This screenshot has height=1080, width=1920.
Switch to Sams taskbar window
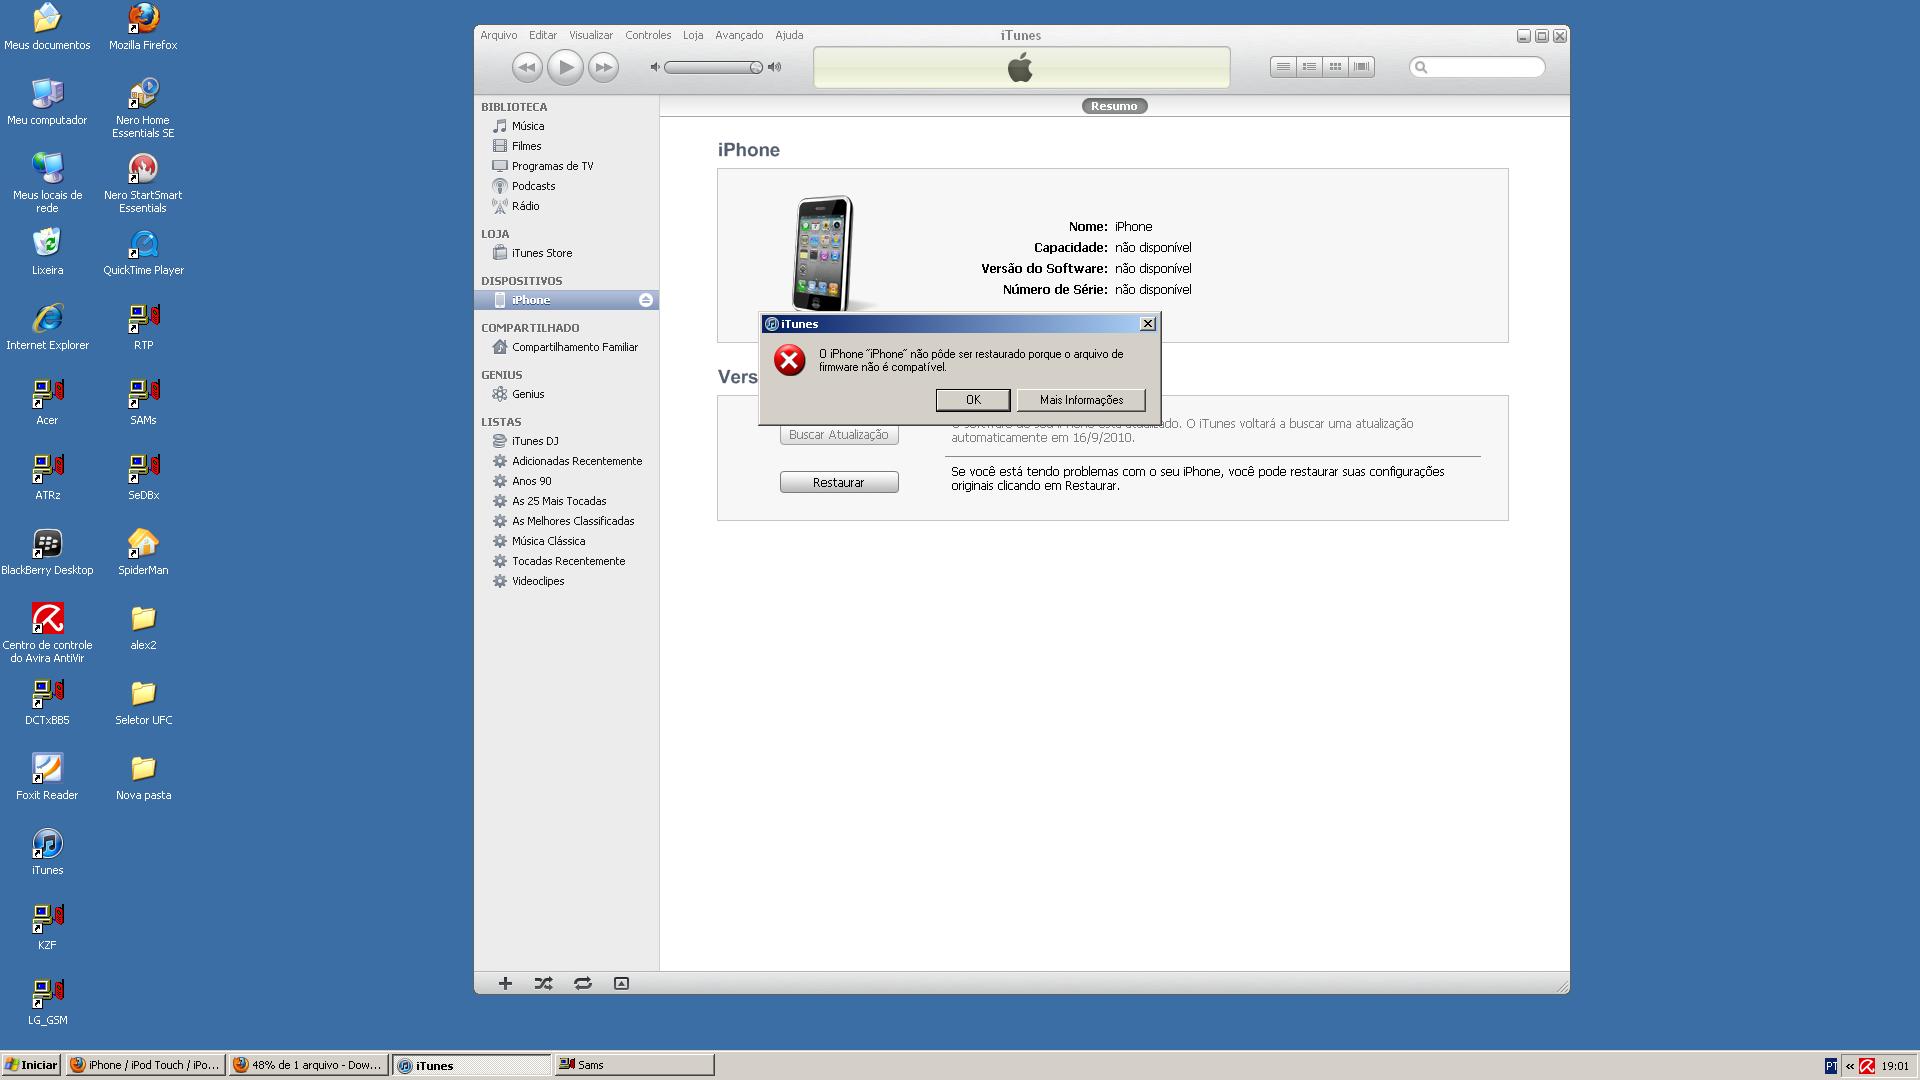point(635,1065)
